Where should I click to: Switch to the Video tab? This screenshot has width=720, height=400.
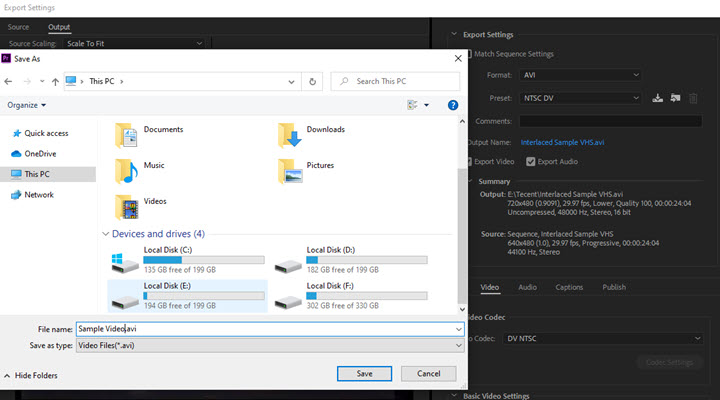[489, 287]
